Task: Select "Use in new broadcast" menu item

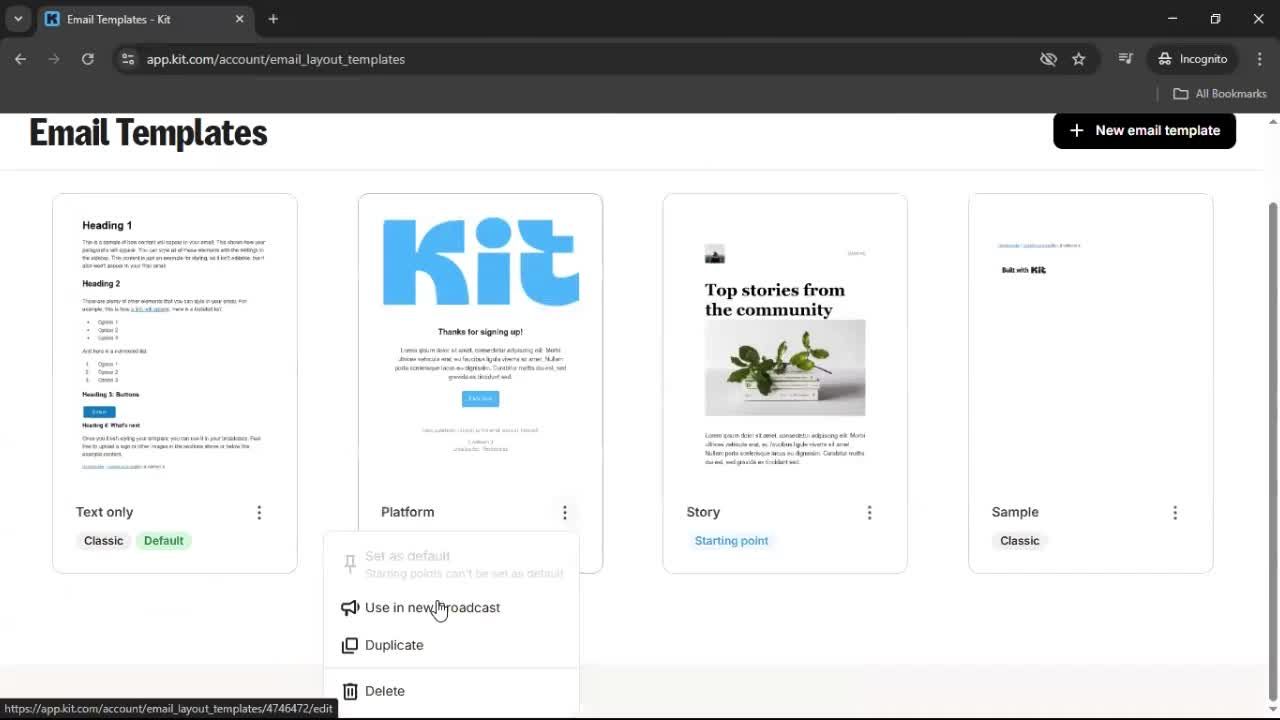Action: pyautogui.click(x=432, y=607)
